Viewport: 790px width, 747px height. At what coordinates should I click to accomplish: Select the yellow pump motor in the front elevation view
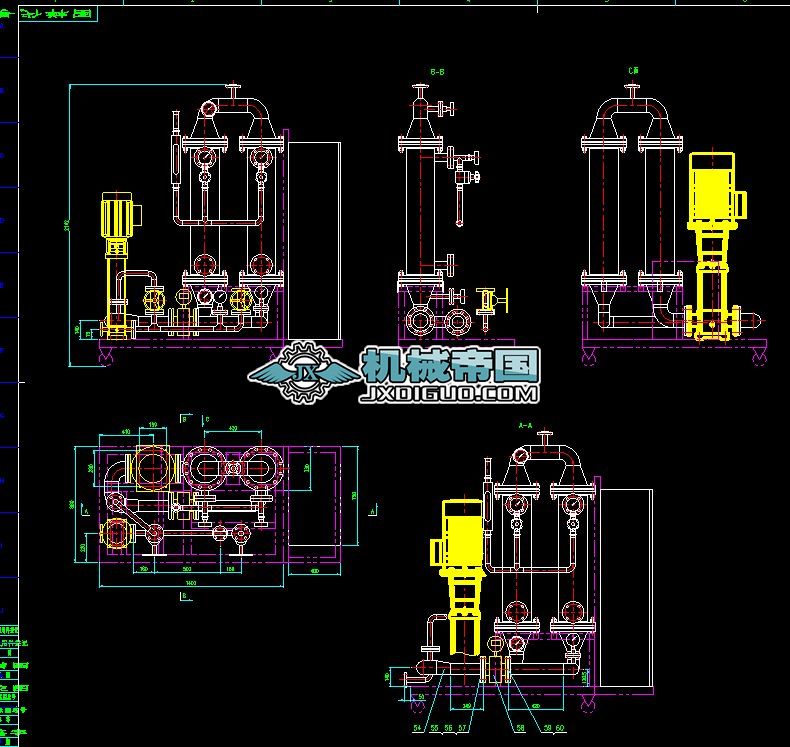(120, 215)
